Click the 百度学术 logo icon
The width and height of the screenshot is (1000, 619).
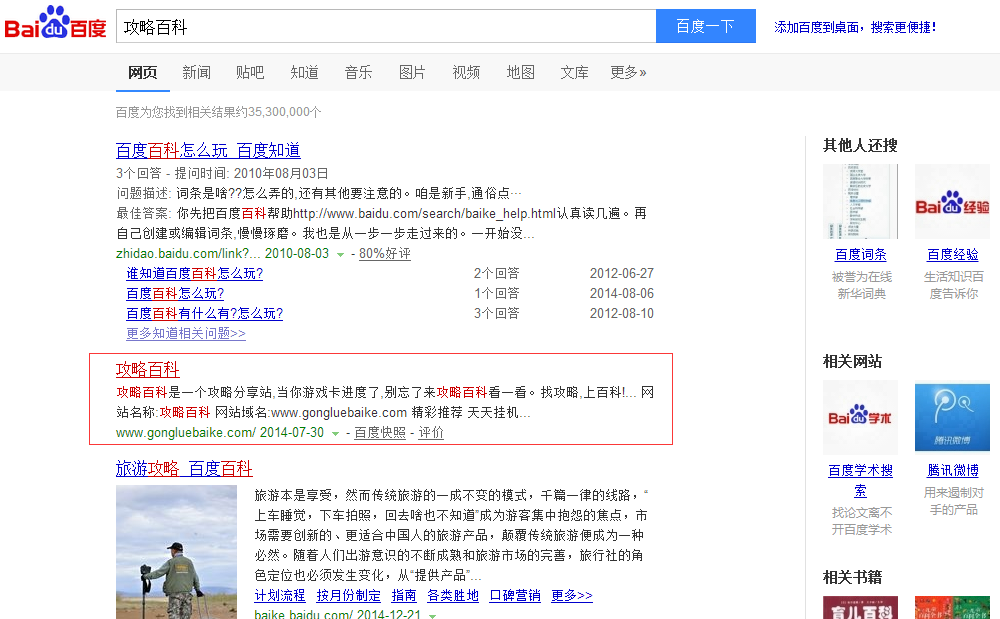click(x=860, y=417)
